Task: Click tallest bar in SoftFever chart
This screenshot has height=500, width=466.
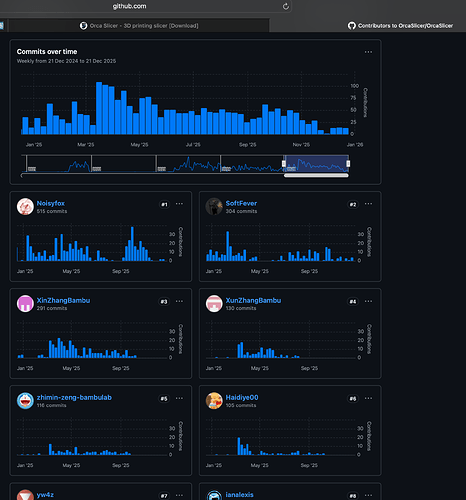Action: coord(228,246)
